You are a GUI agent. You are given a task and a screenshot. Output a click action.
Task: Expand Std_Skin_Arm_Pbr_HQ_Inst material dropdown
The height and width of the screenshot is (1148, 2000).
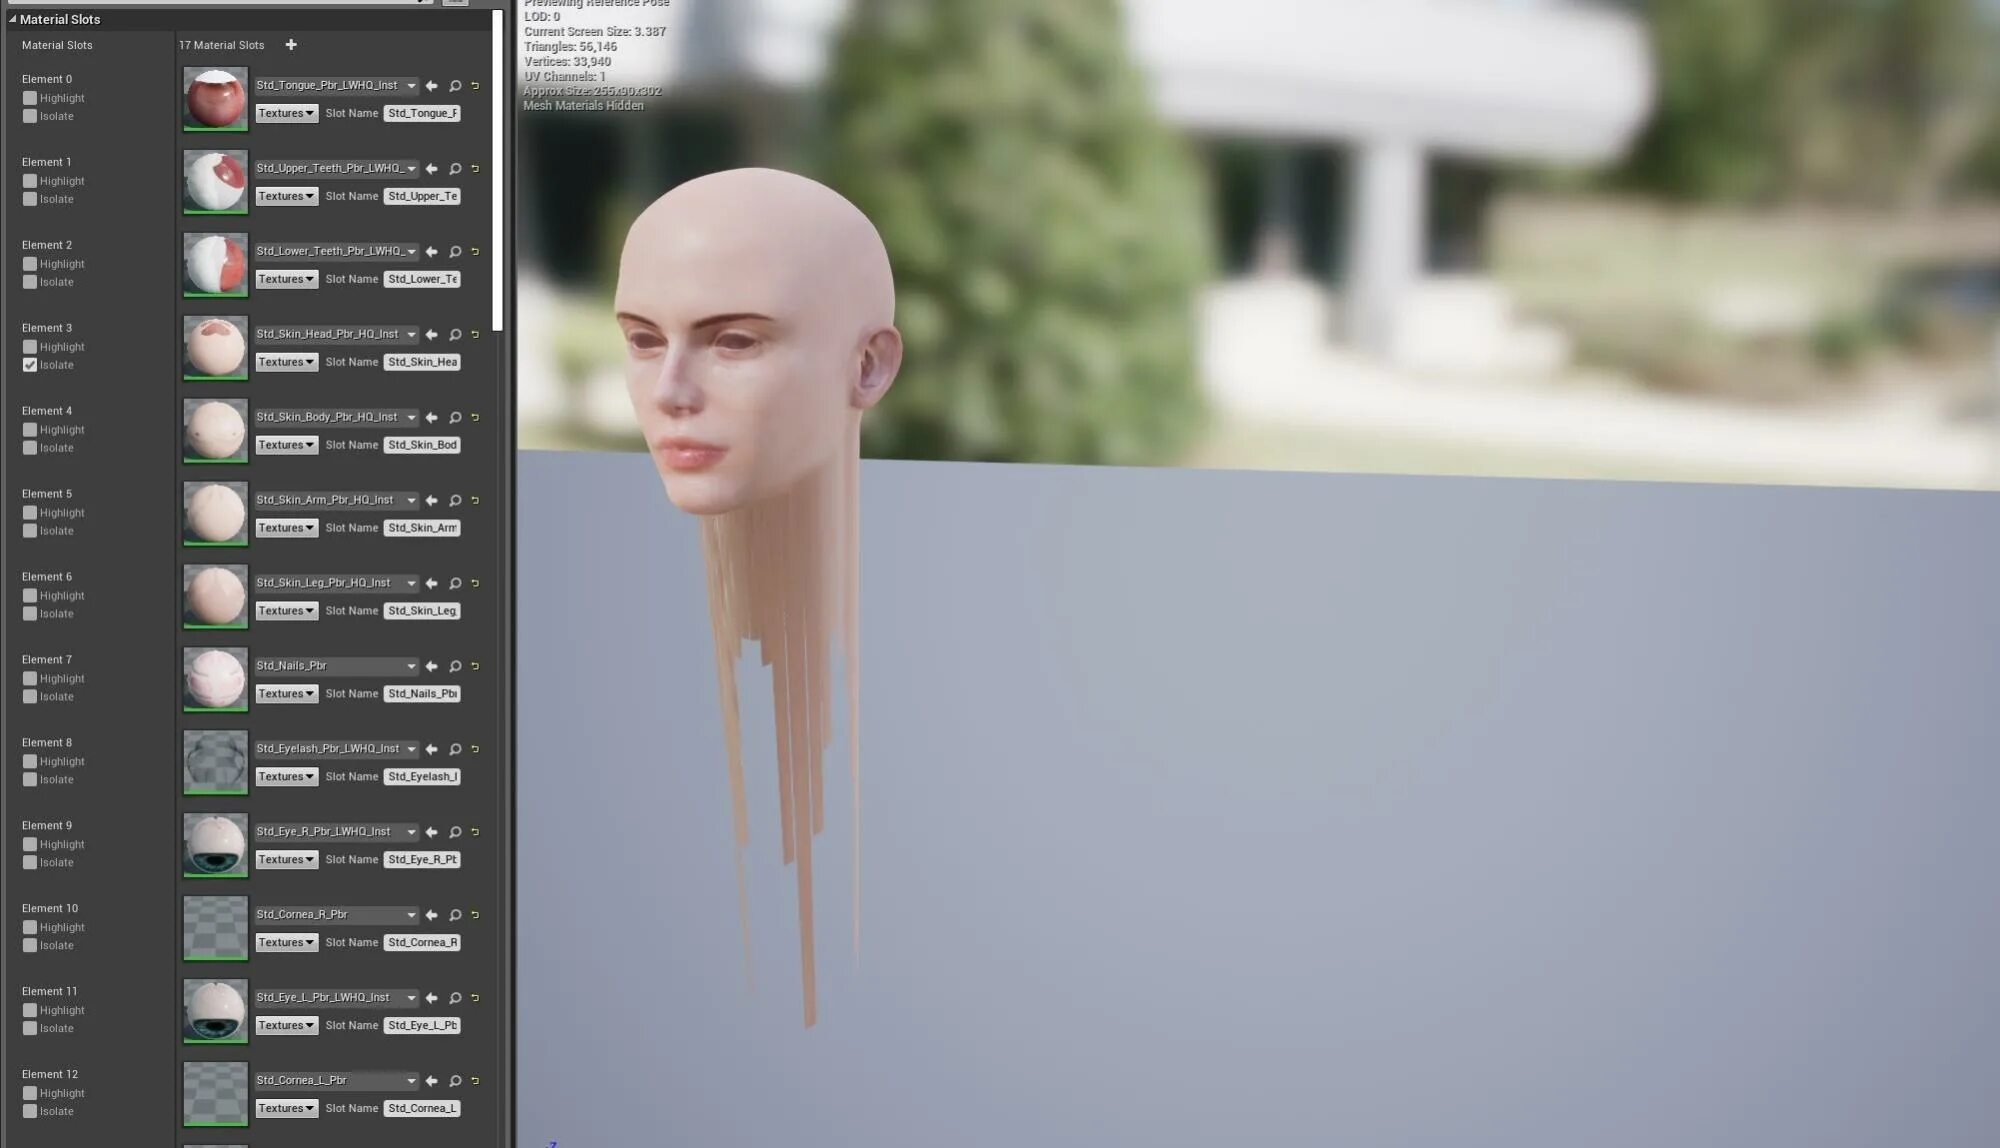[x=411, y=501]
